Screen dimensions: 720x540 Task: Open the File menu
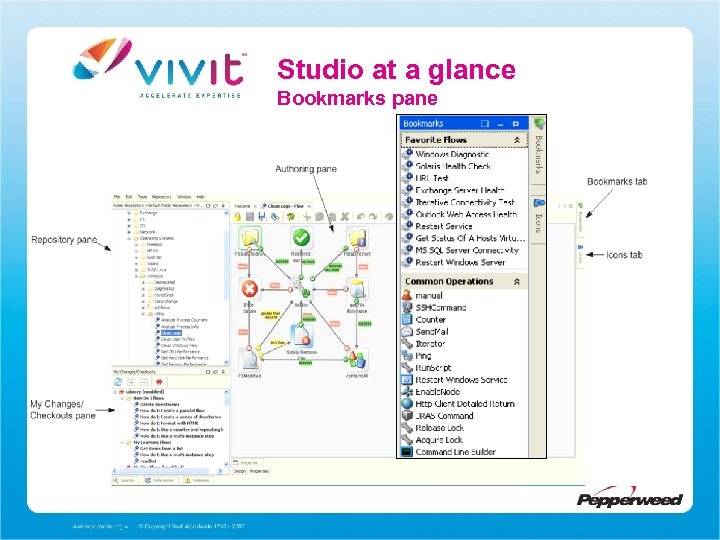point(117,197)
